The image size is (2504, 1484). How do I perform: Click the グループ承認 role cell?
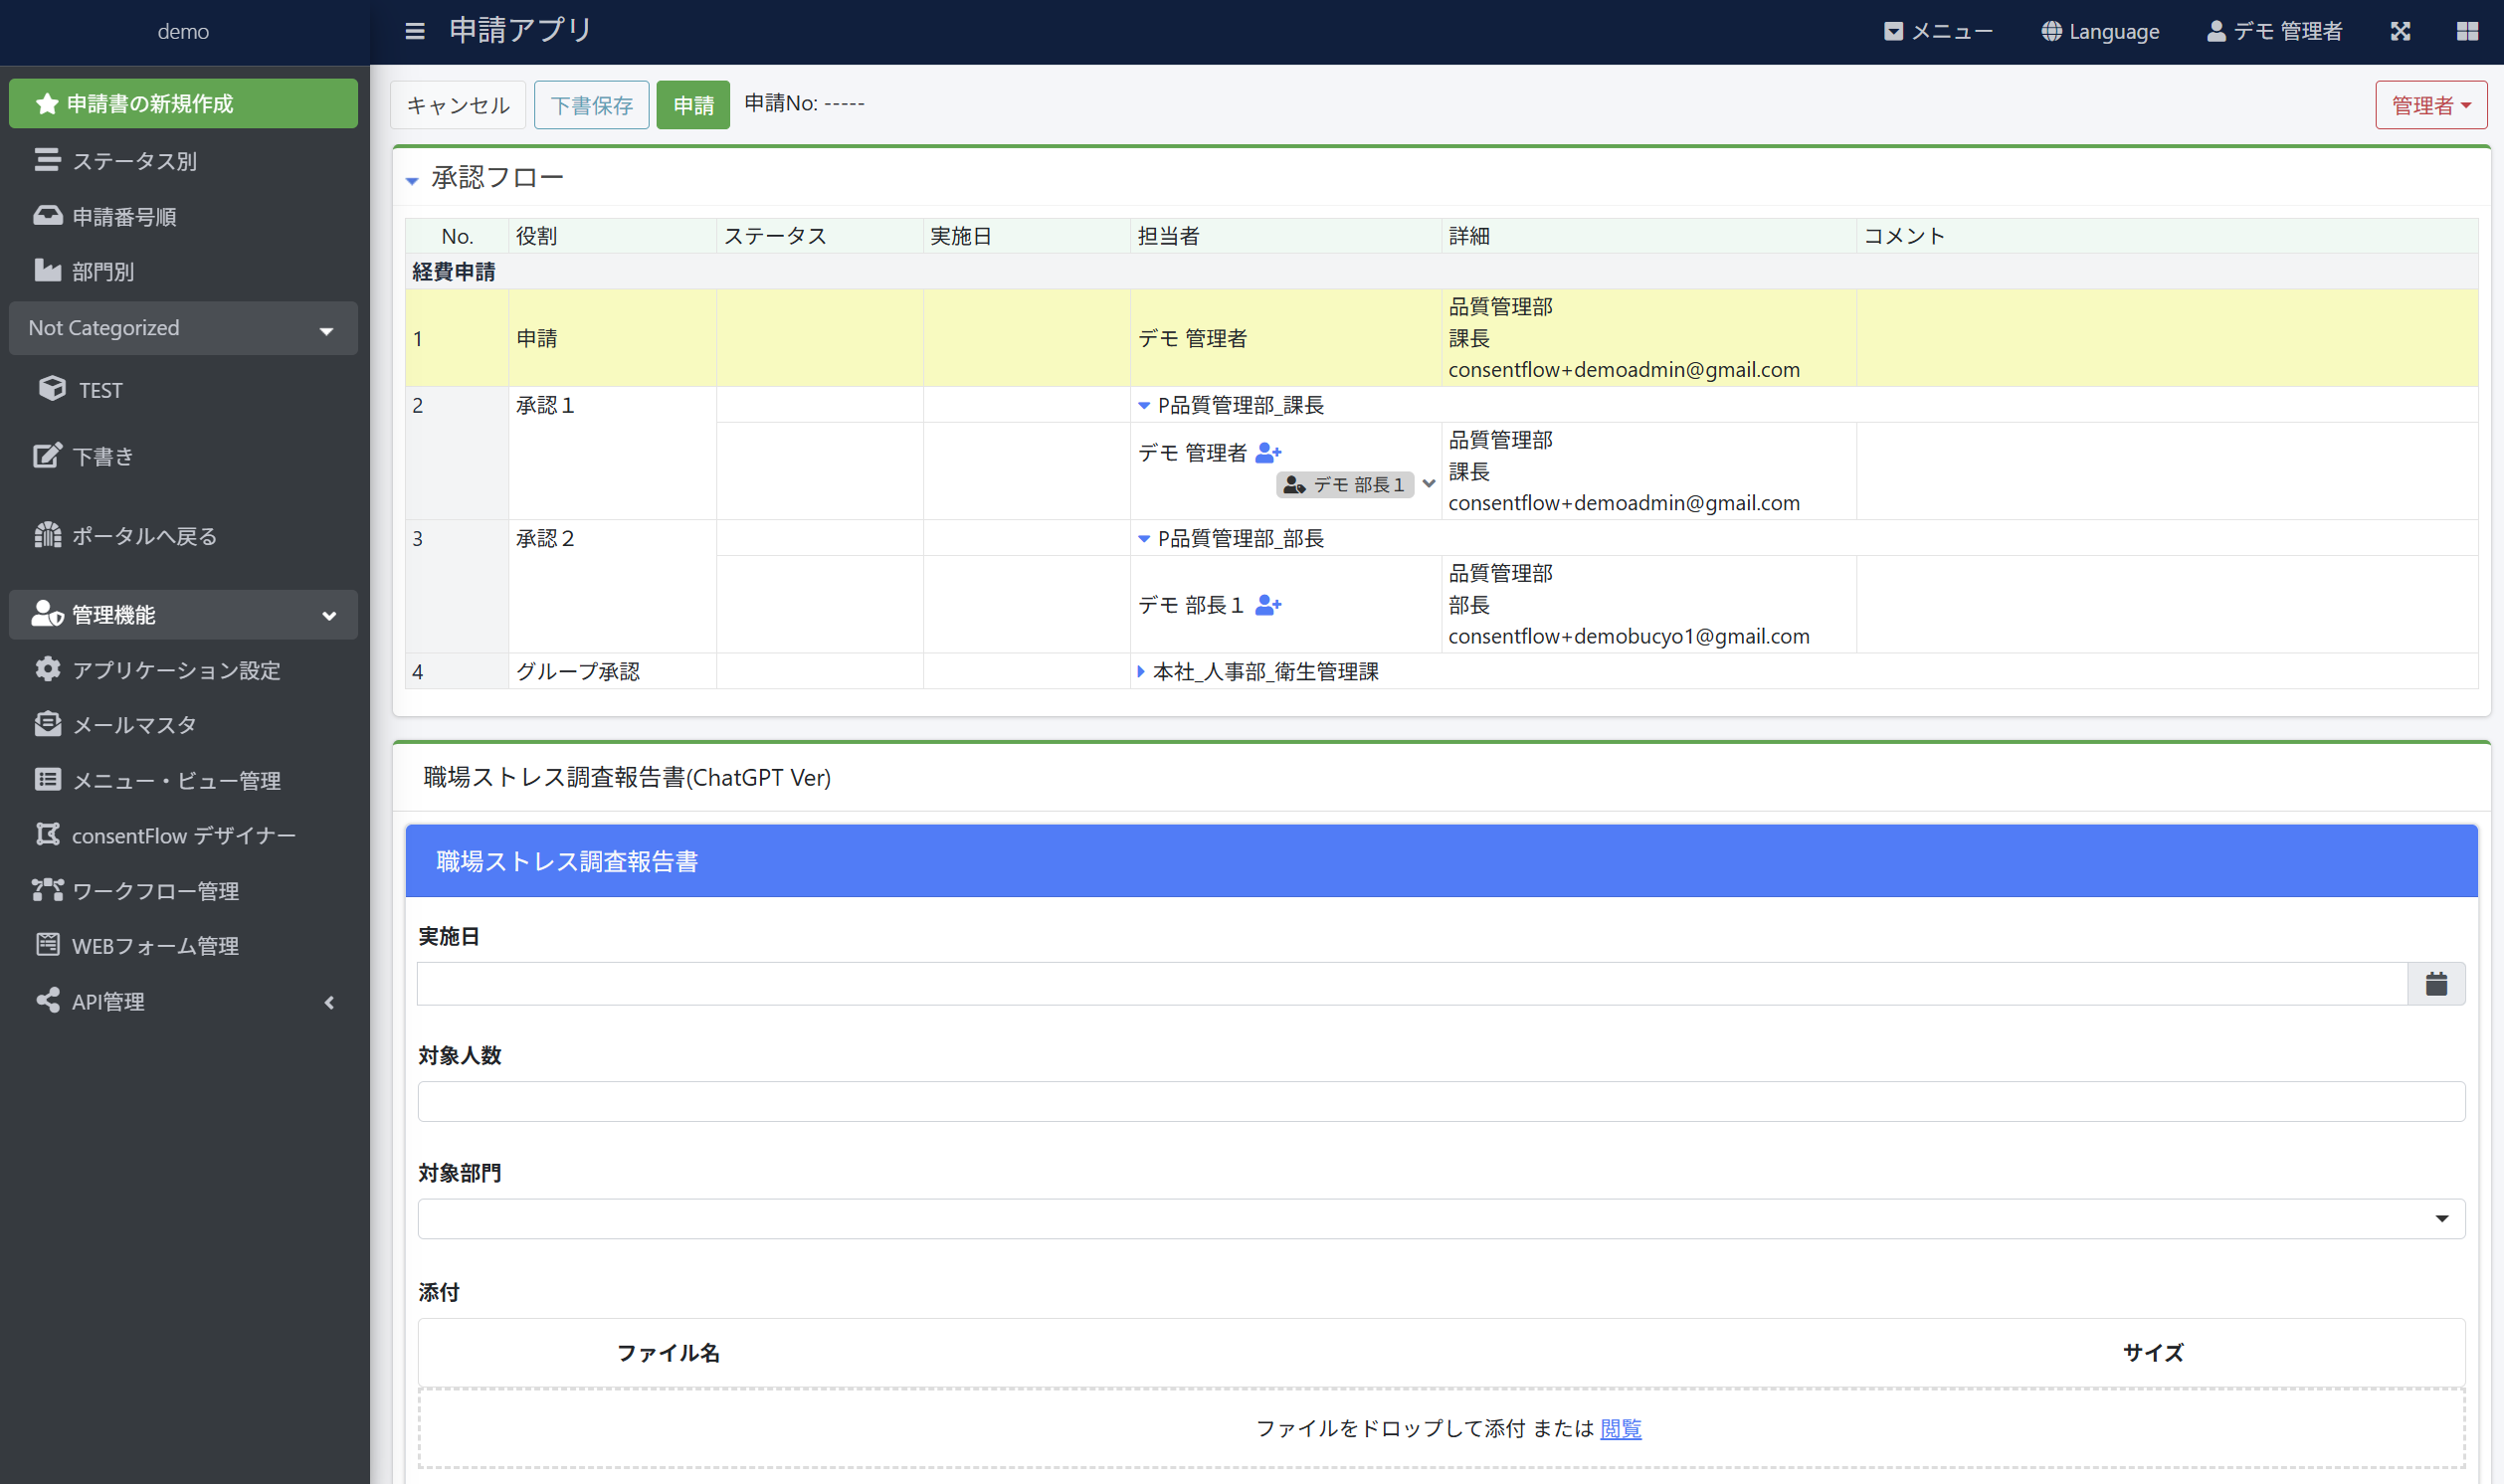pos(612,671)
